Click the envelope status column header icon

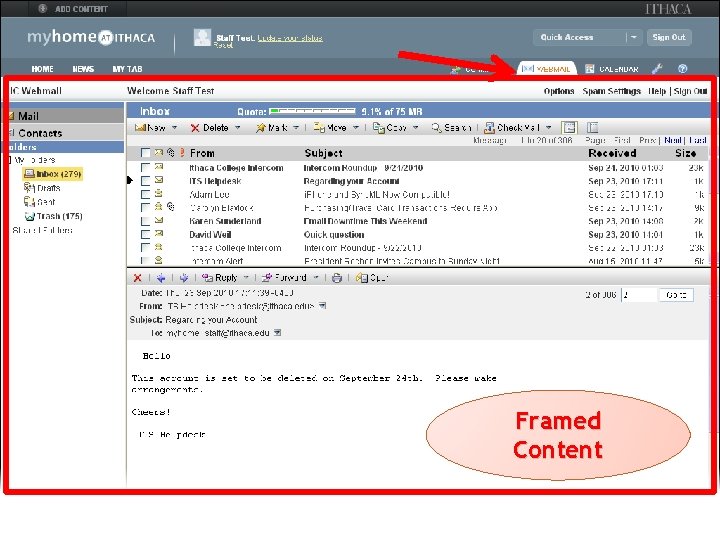159,152
